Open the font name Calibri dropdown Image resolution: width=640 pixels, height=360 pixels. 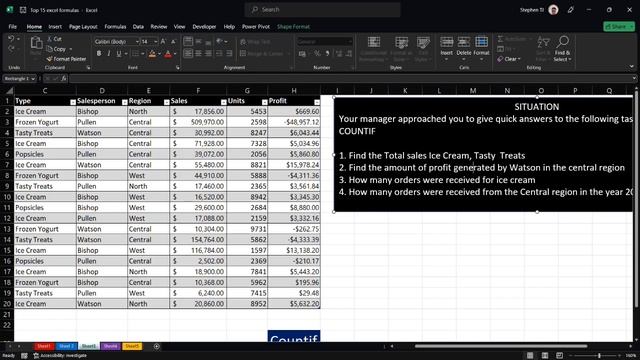click(x=137, y=42)
